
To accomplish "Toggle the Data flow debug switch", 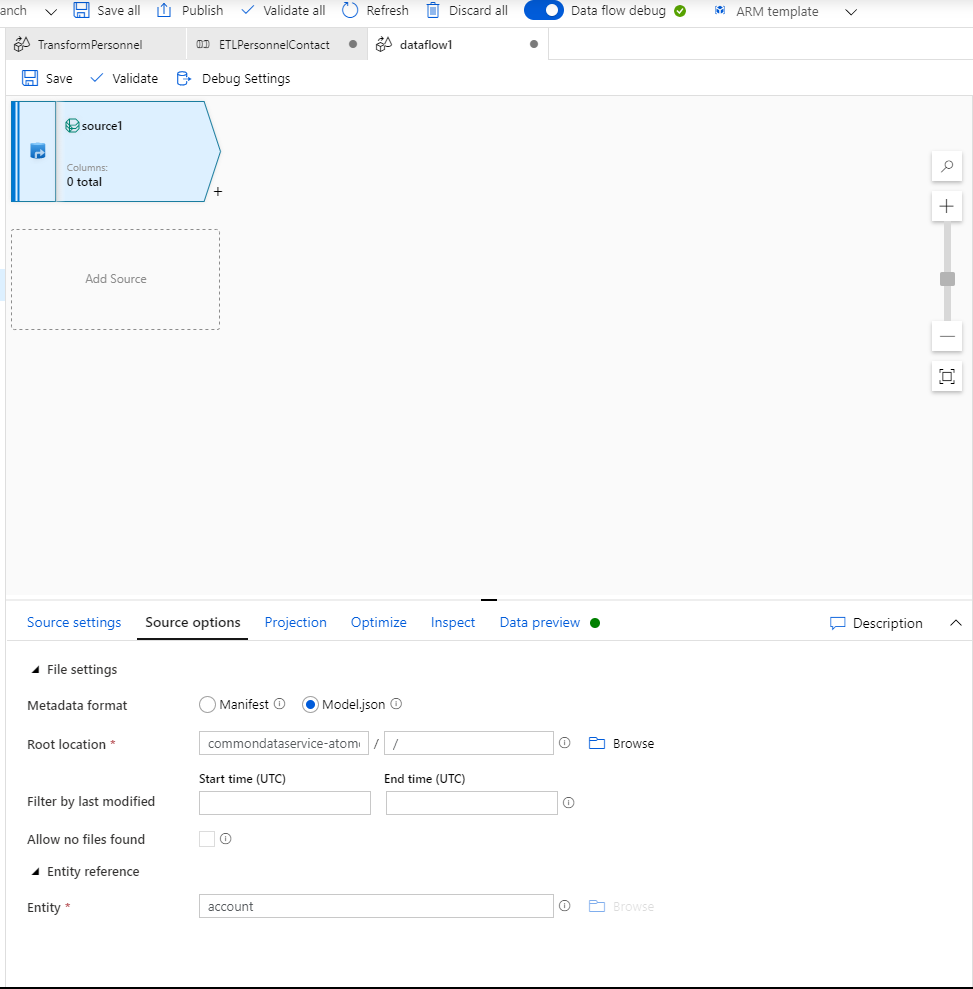I will 544,11.
